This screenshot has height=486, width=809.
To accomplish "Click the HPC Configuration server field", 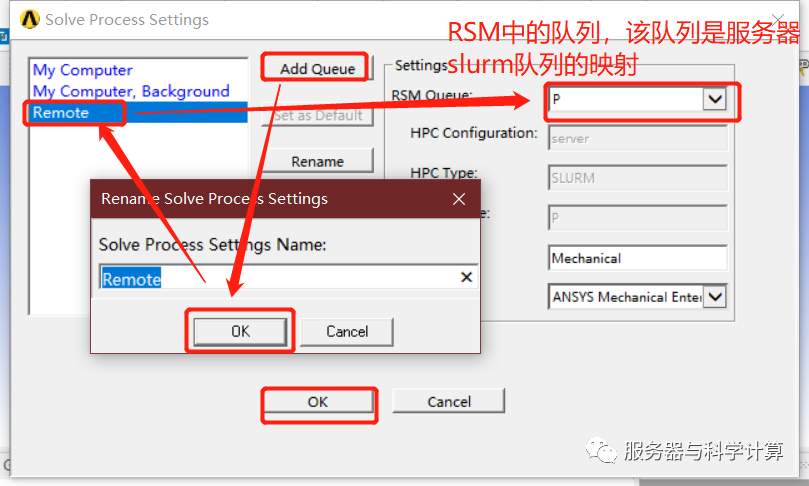I will [x=638, y=138].
